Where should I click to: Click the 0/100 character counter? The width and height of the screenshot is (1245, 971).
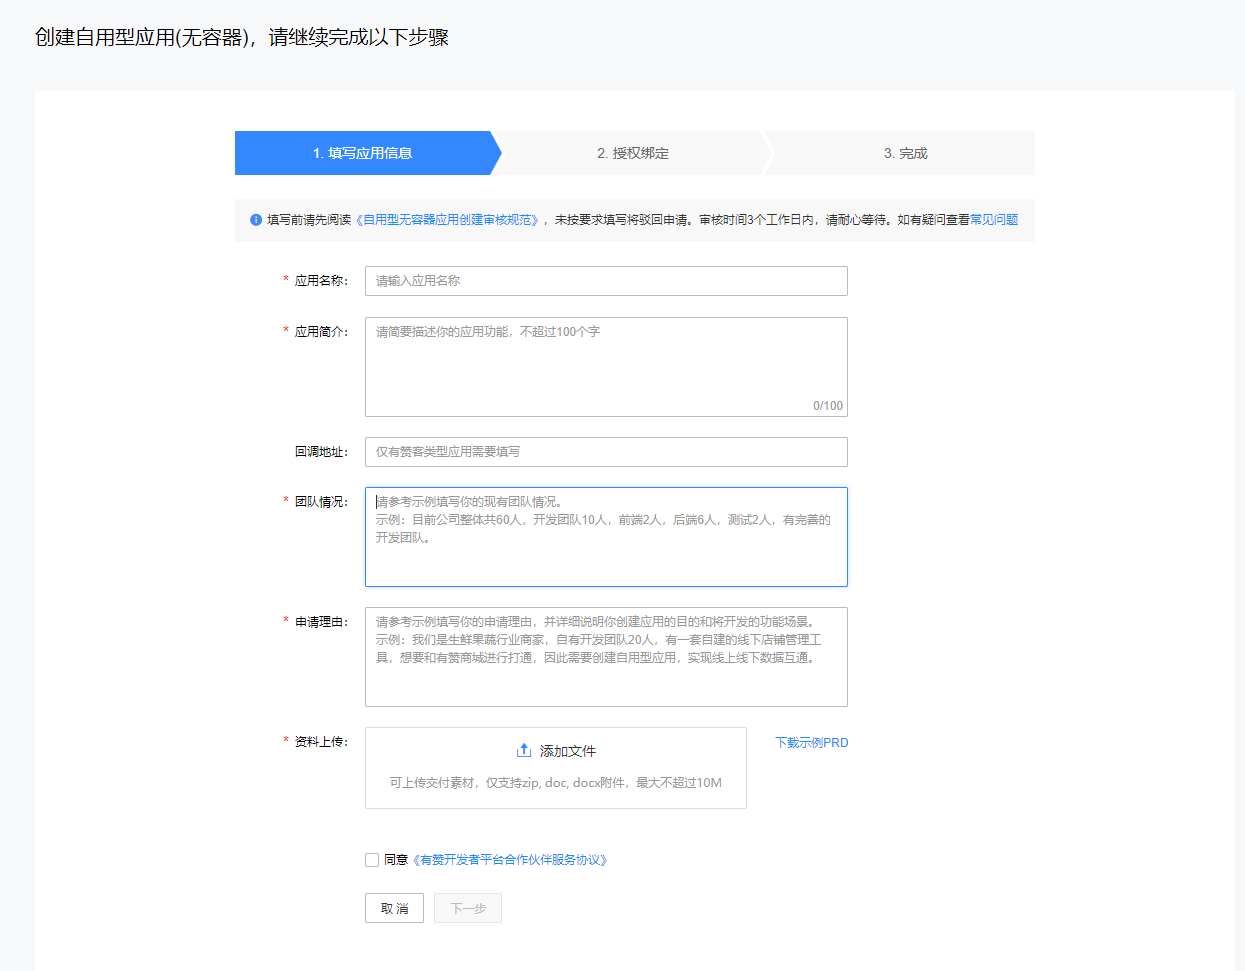[827, 406]
